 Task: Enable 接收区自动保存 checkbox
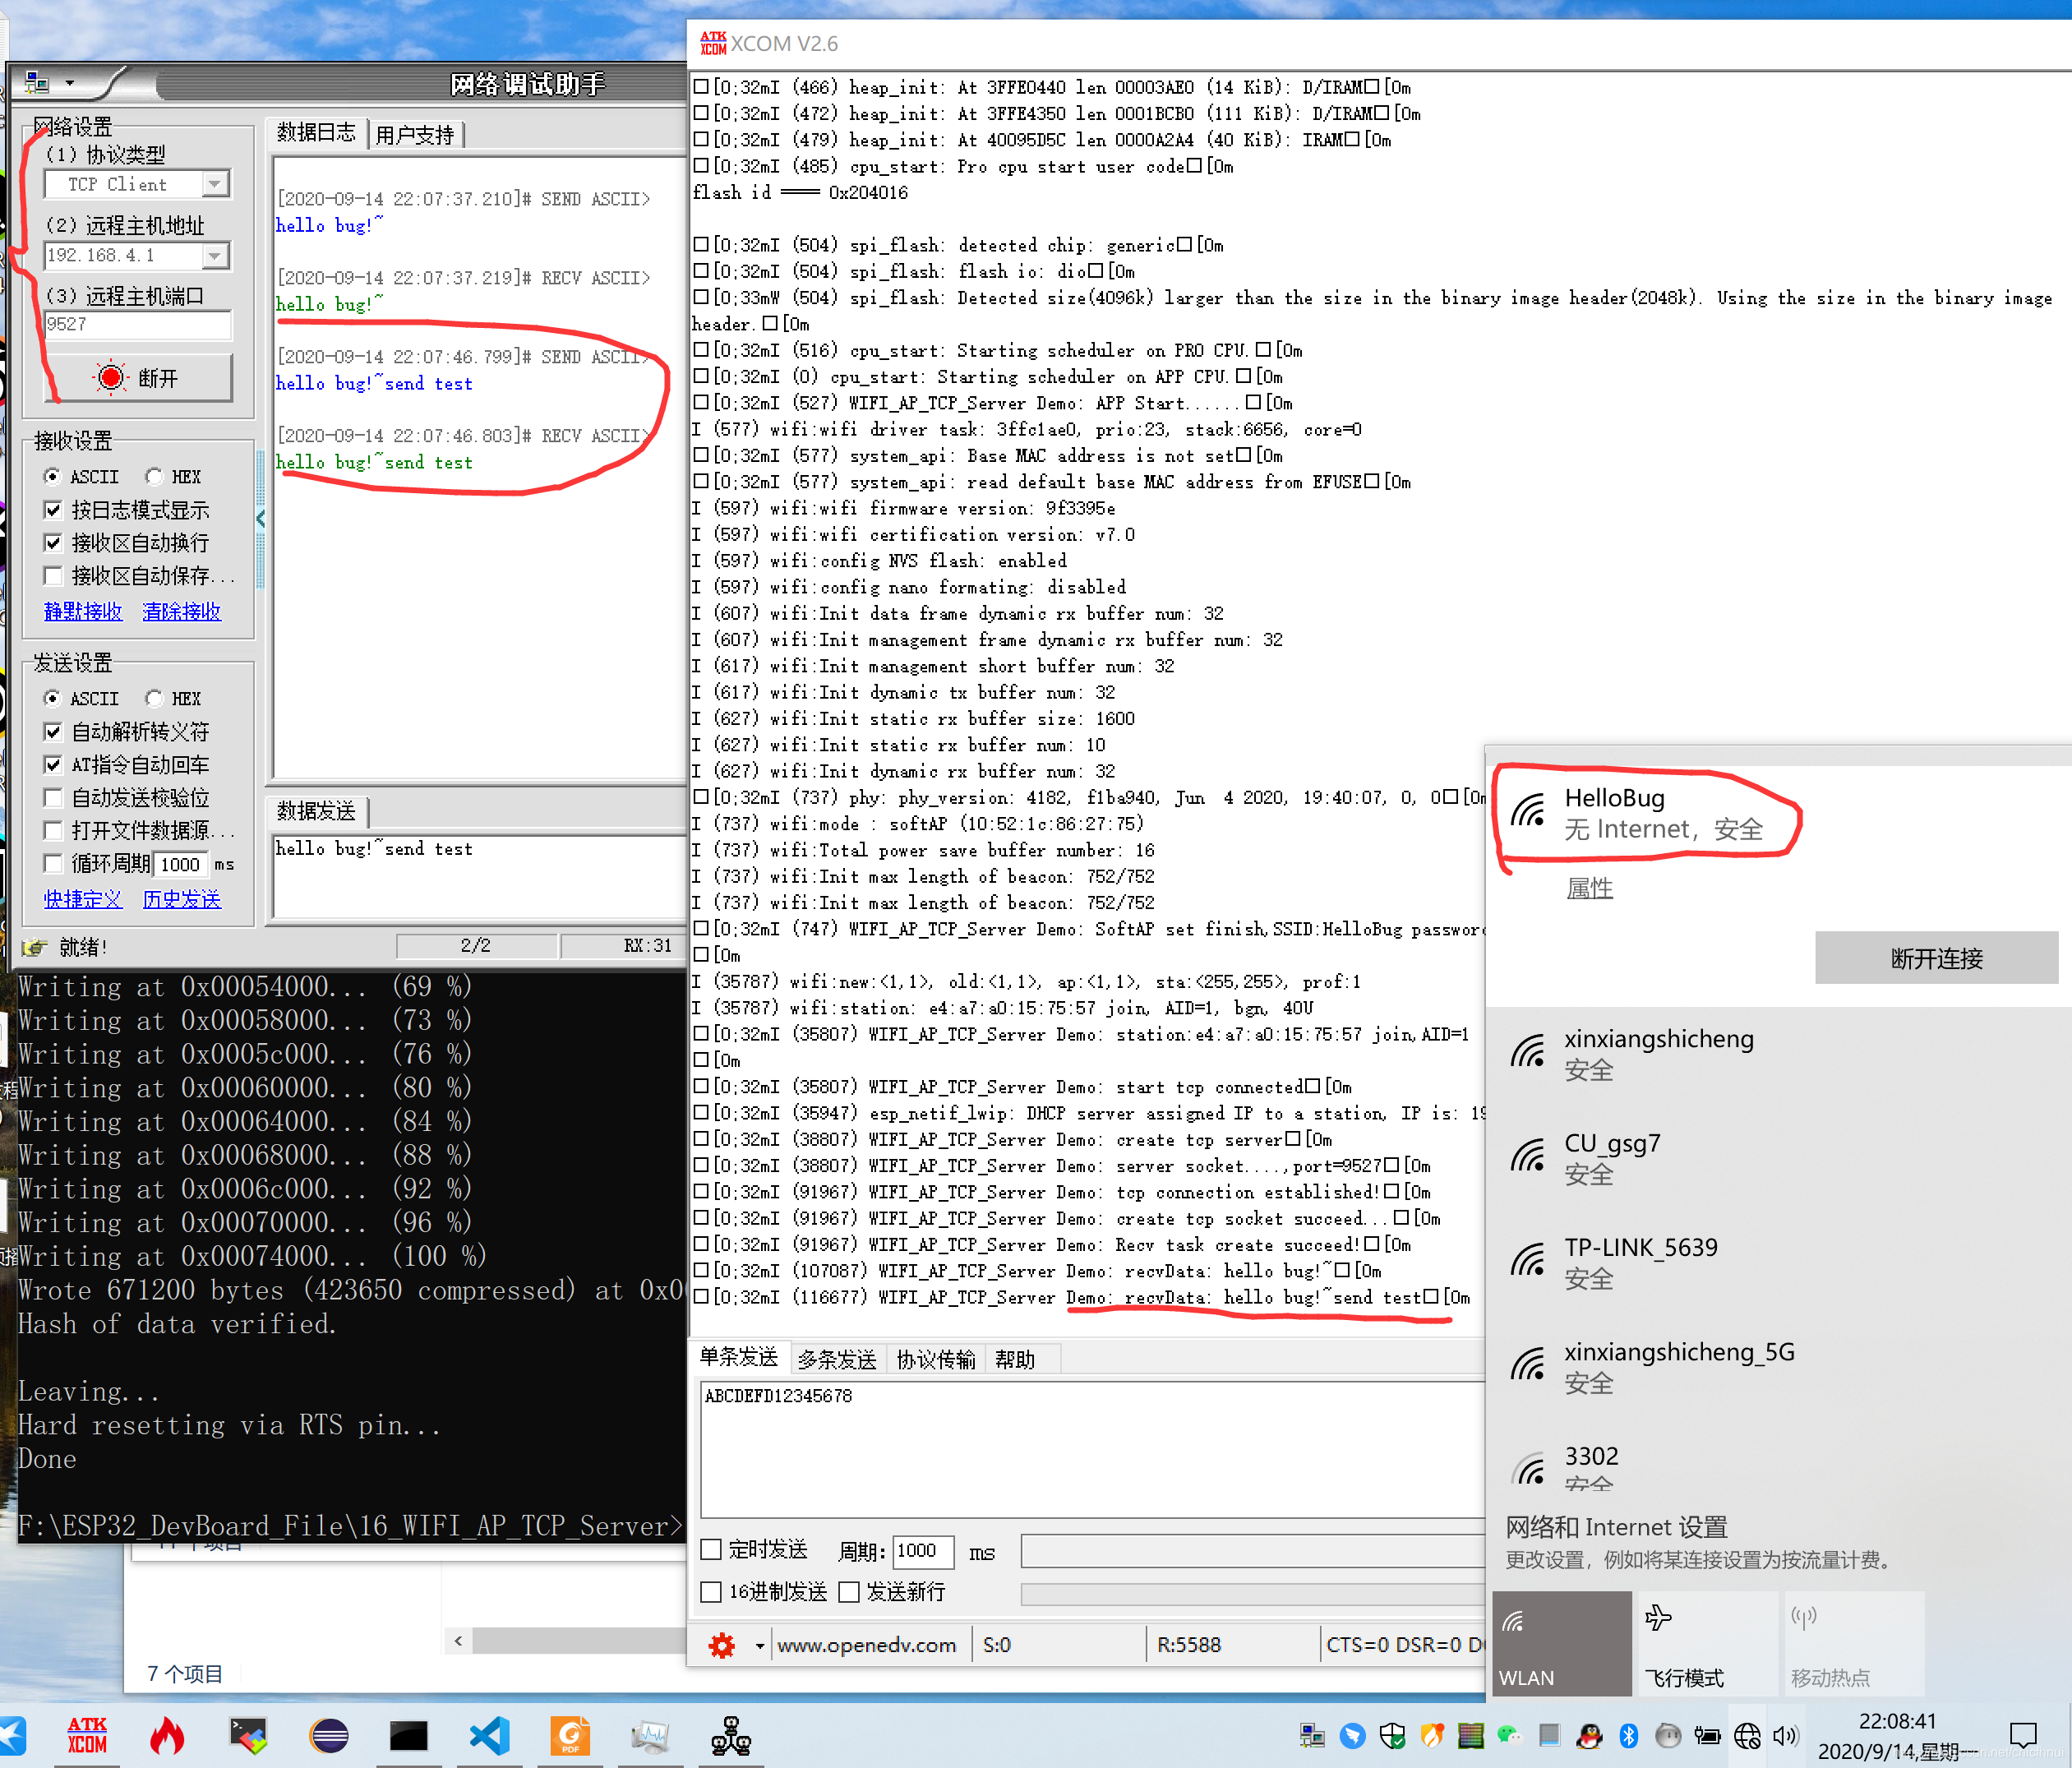[x=53, y=576]
